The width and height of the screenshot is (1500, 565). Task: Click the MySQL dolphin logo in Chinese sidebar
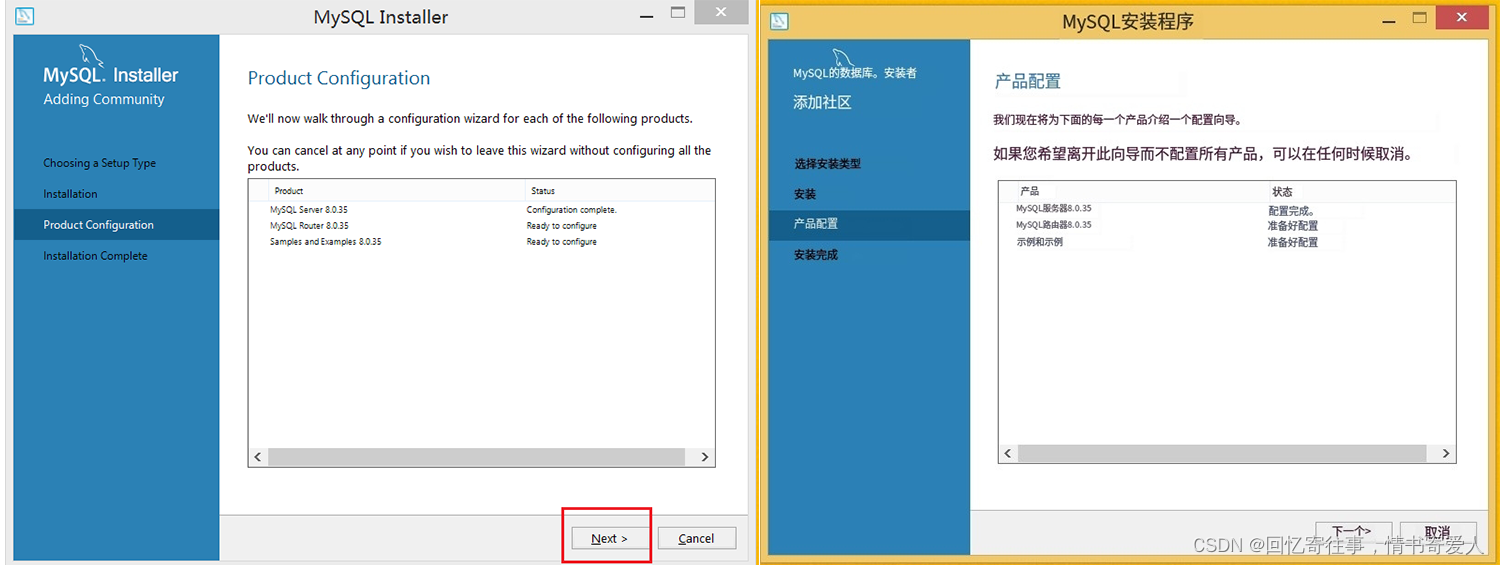click(x=844, y=59)
